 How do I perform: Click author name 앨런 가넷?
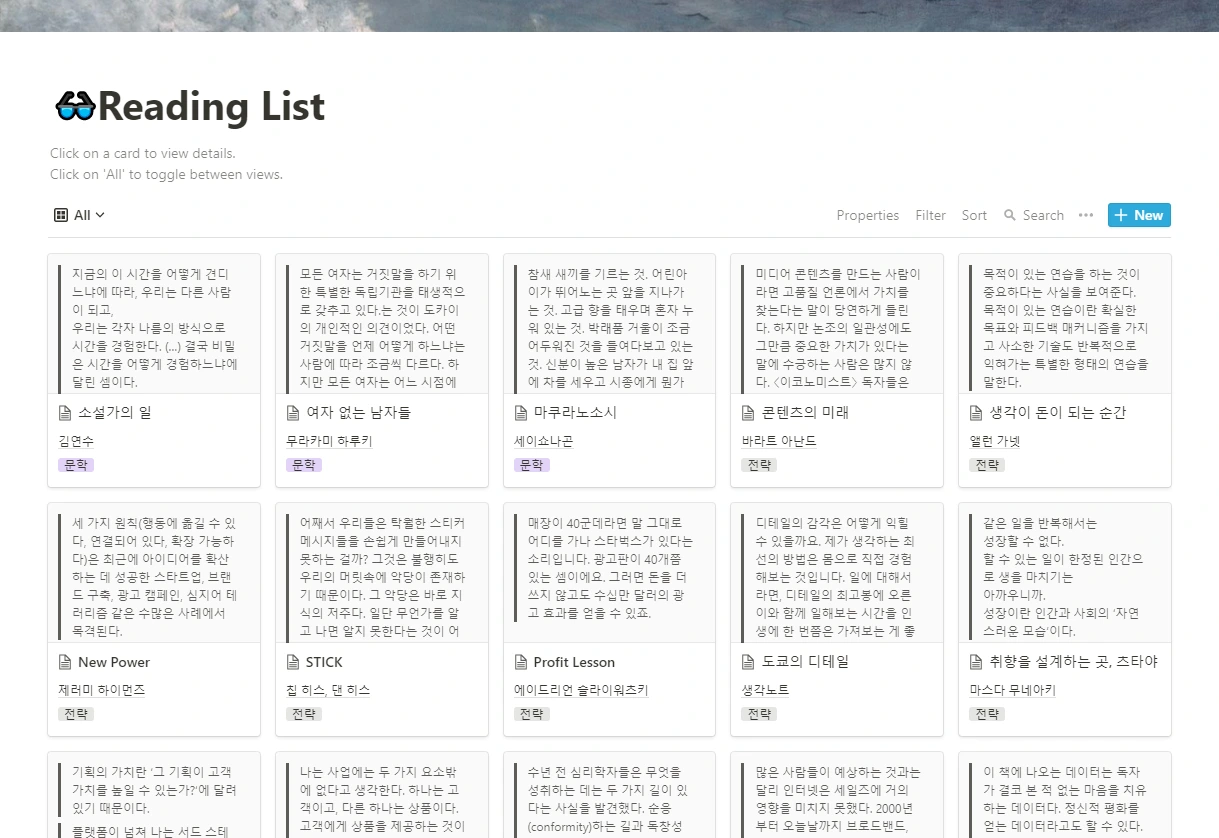click(x=995, y=441)
